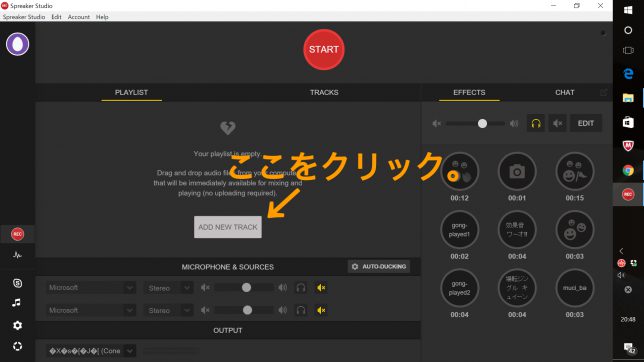Toggle headphones on first microphone row
The image size is (644, 362).
[x=301, y=288]
